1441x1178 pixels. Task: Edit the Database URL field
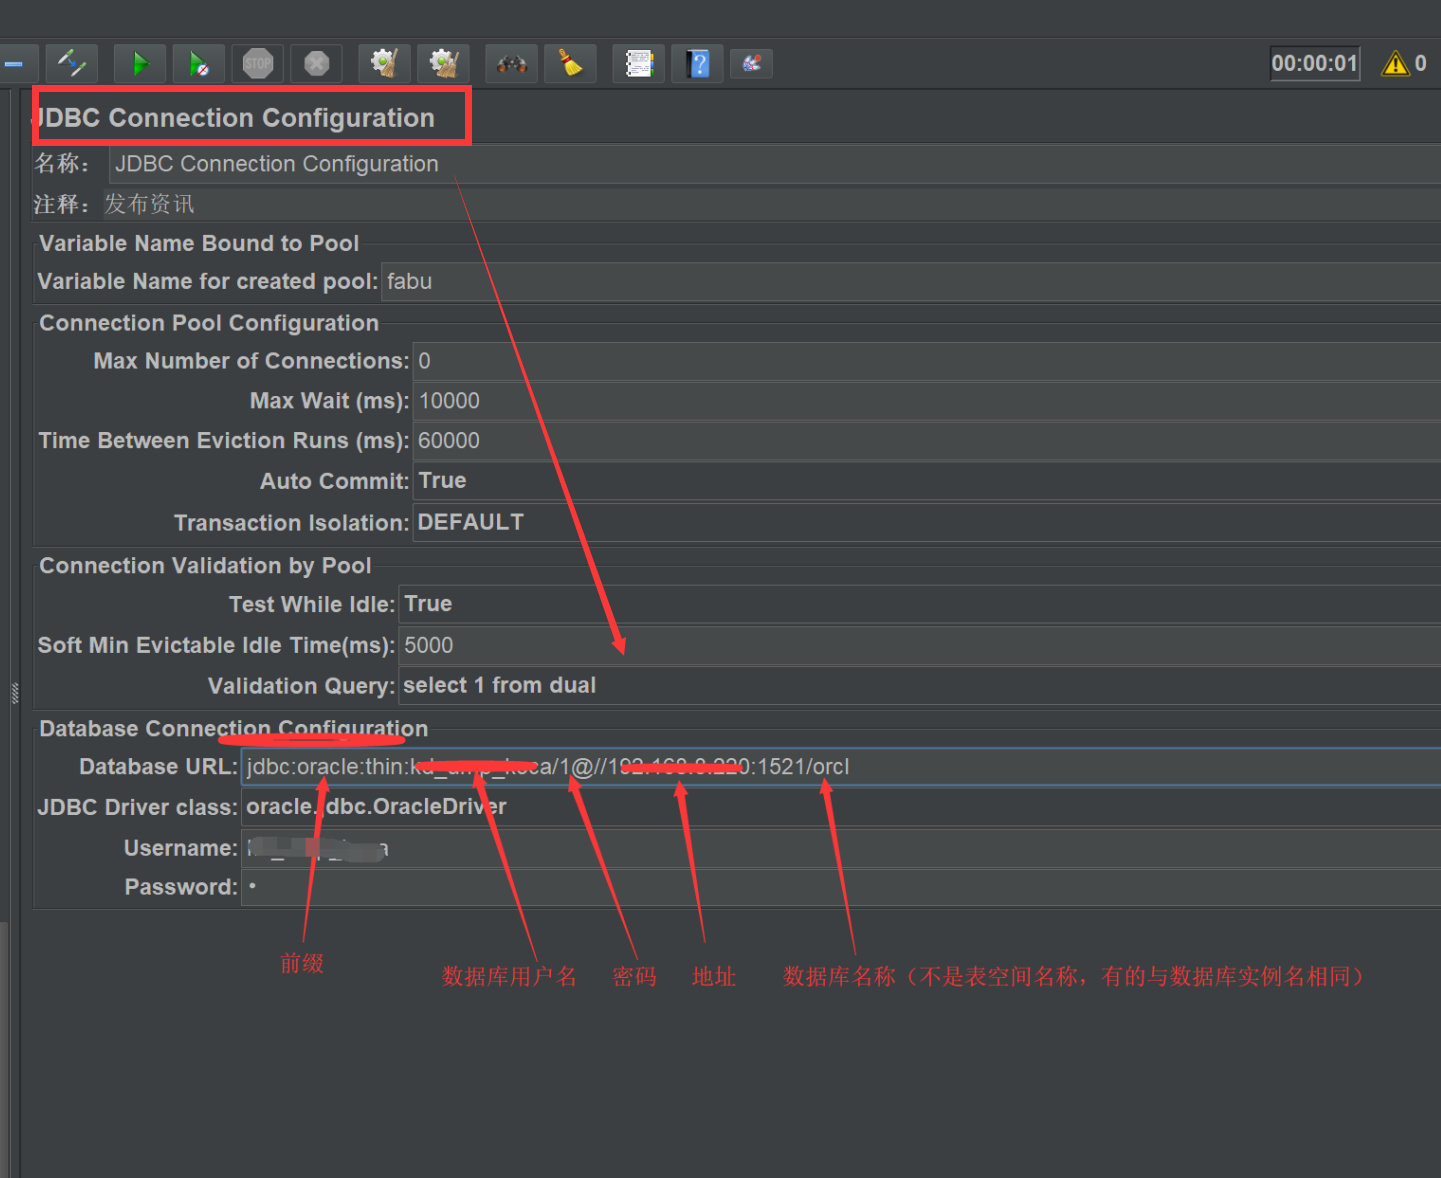[700, 766]
